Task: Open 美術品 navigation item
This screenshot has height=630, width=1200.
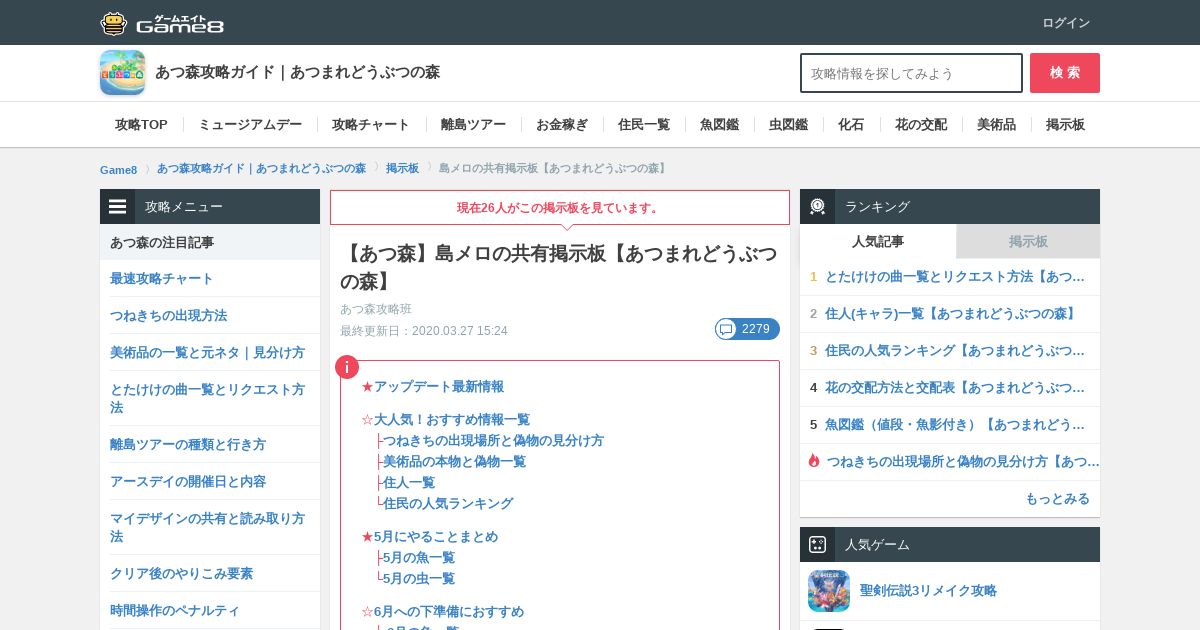Action: click(997, 124)
